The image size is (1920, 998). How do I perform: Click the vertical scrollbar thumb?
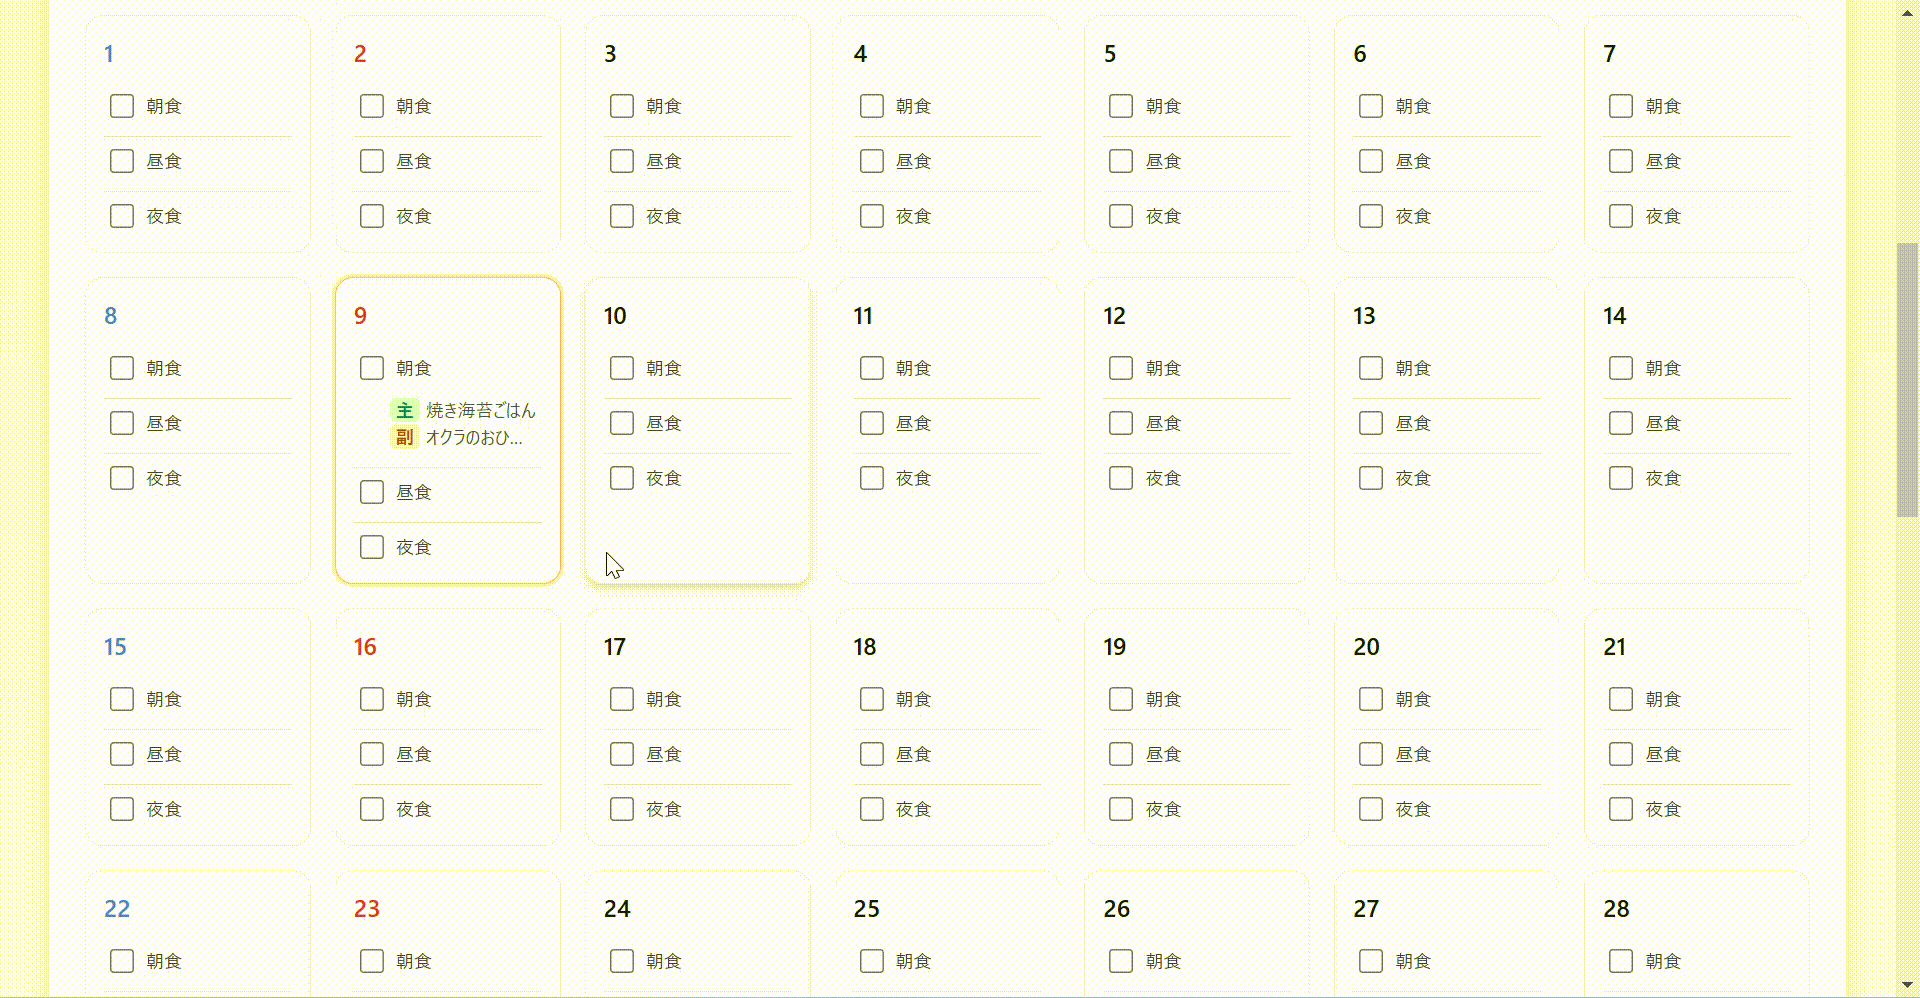click(x=1907, y=380)
